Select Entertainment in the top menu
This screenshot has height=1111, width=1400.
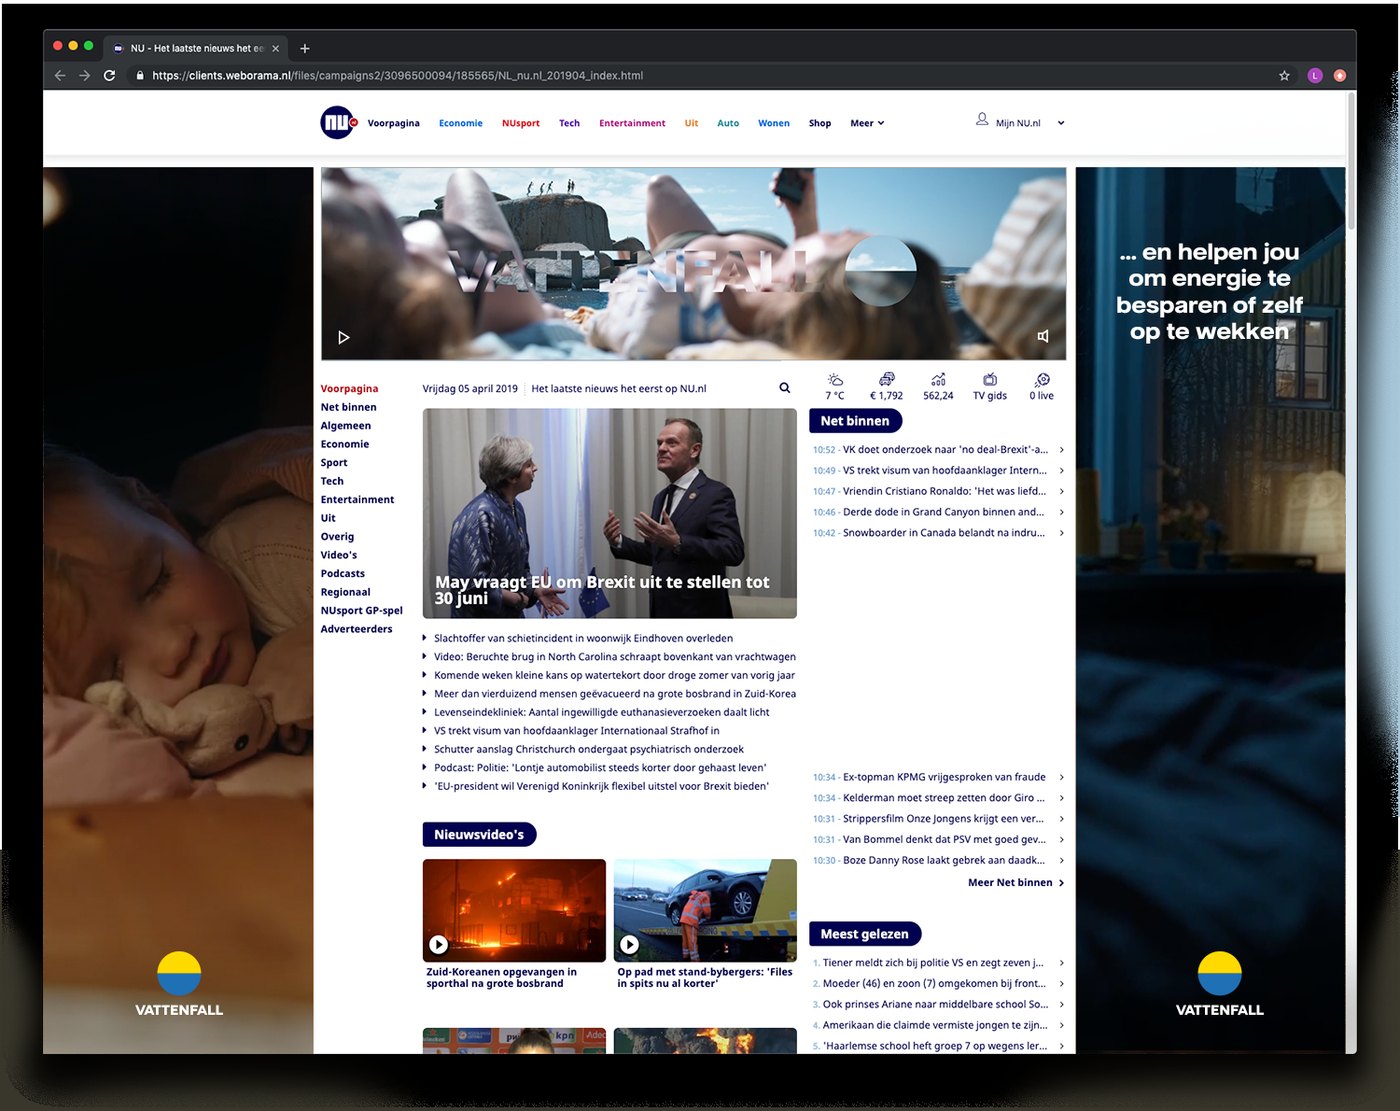point(632,123)
